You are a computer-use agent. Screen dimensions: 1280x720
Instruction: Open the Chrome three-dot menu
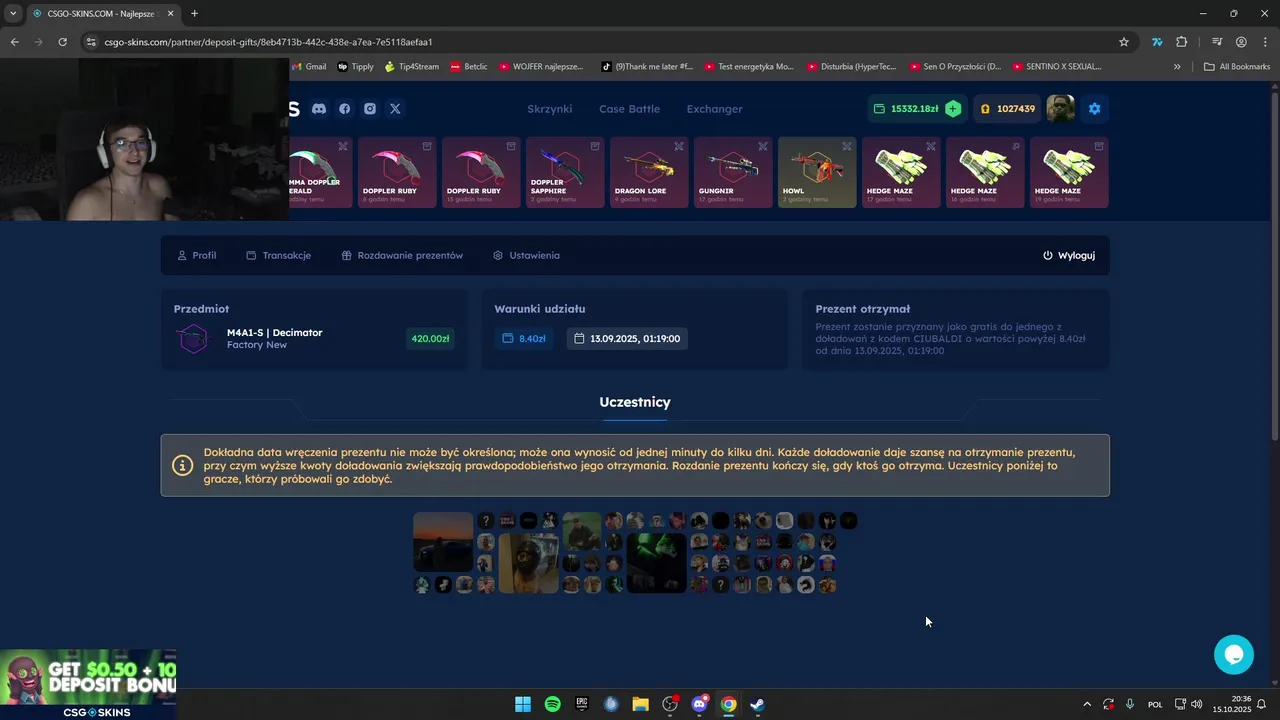click(x=1265, y=42)
